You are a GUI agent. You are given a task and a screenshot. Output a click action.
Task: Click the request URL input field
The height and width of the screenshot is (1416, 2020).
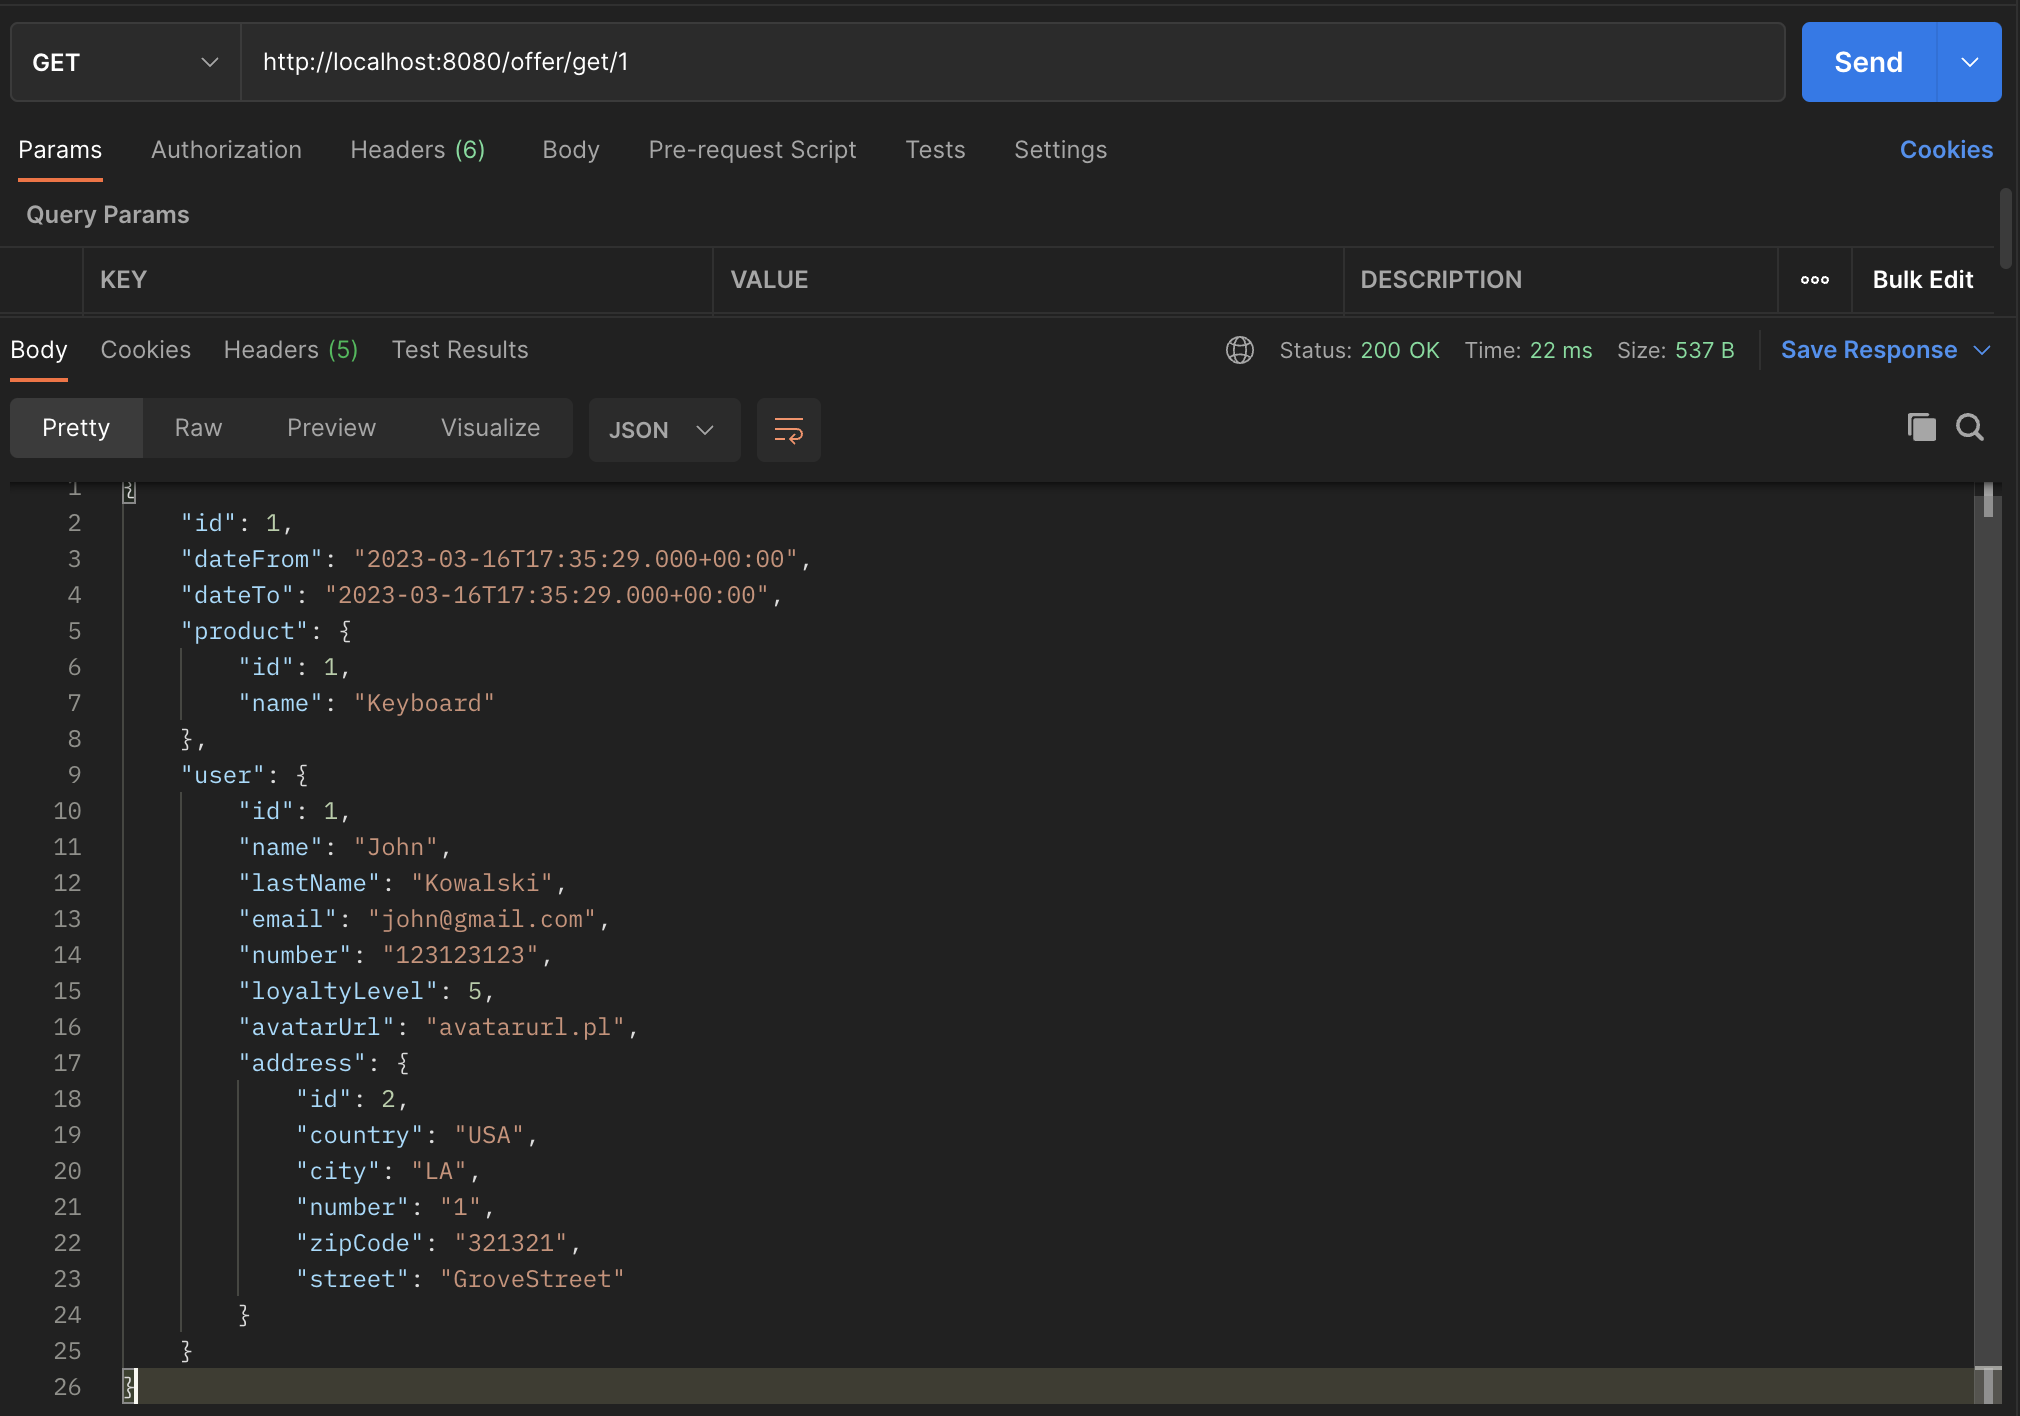(900, 61)
